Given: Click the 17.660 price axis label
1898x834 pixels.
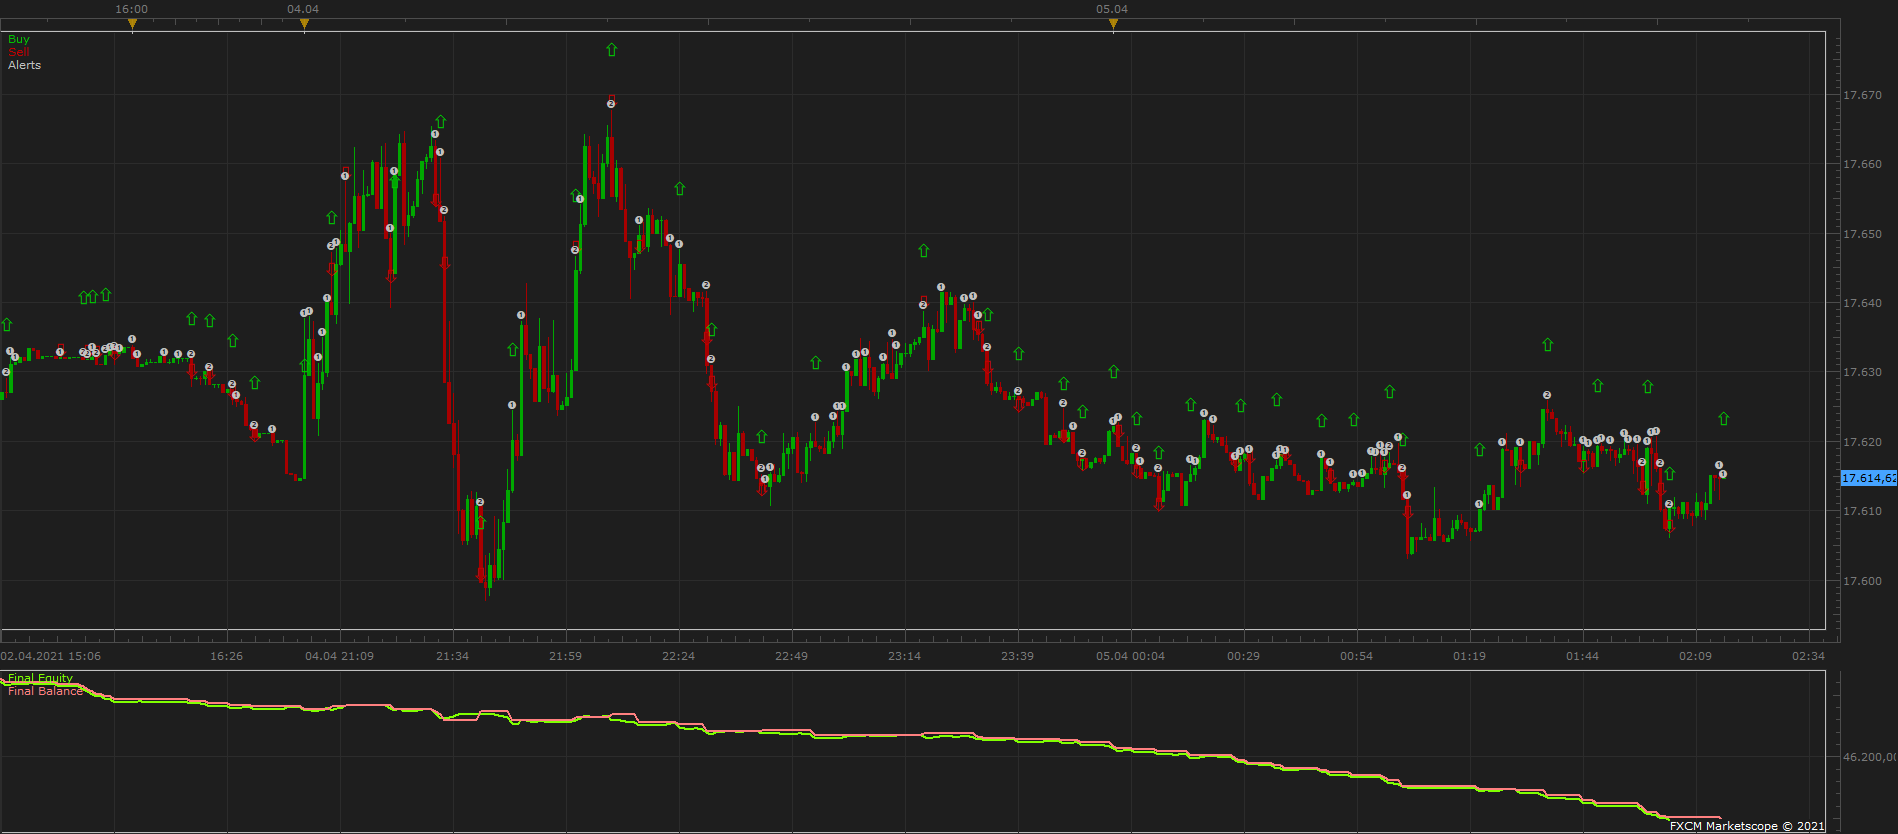Looking at the screenshot, I should click(x=1862, y=164).
